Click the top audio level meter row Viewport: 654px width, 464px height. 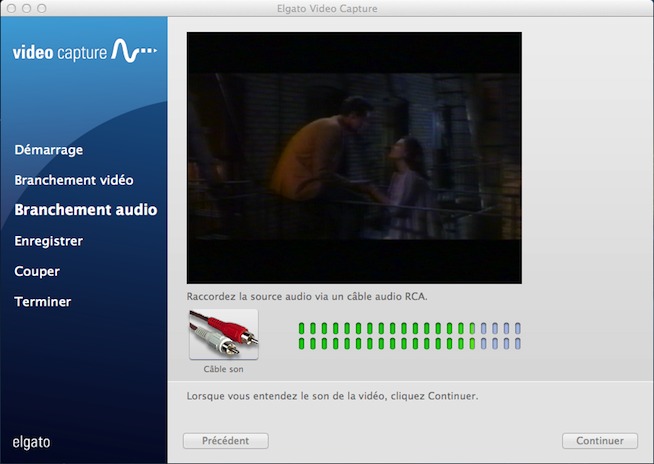pos(409,328)
